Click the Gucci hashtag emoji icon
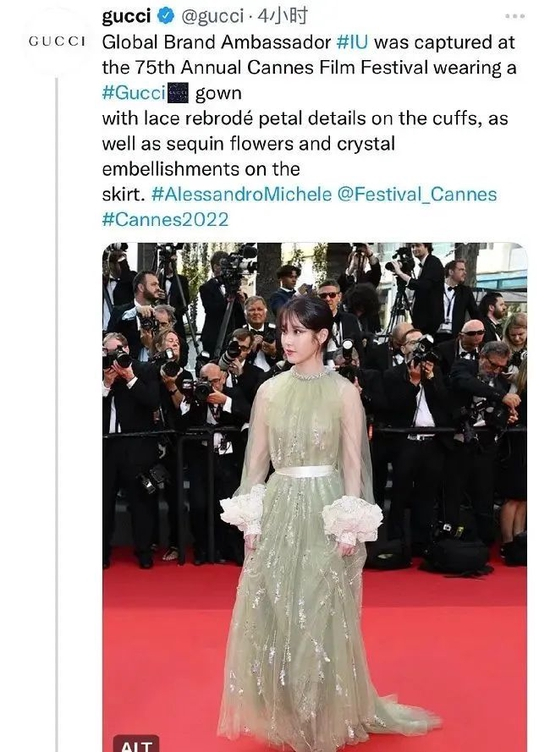 pyautogui.click(x=178, y=93)
